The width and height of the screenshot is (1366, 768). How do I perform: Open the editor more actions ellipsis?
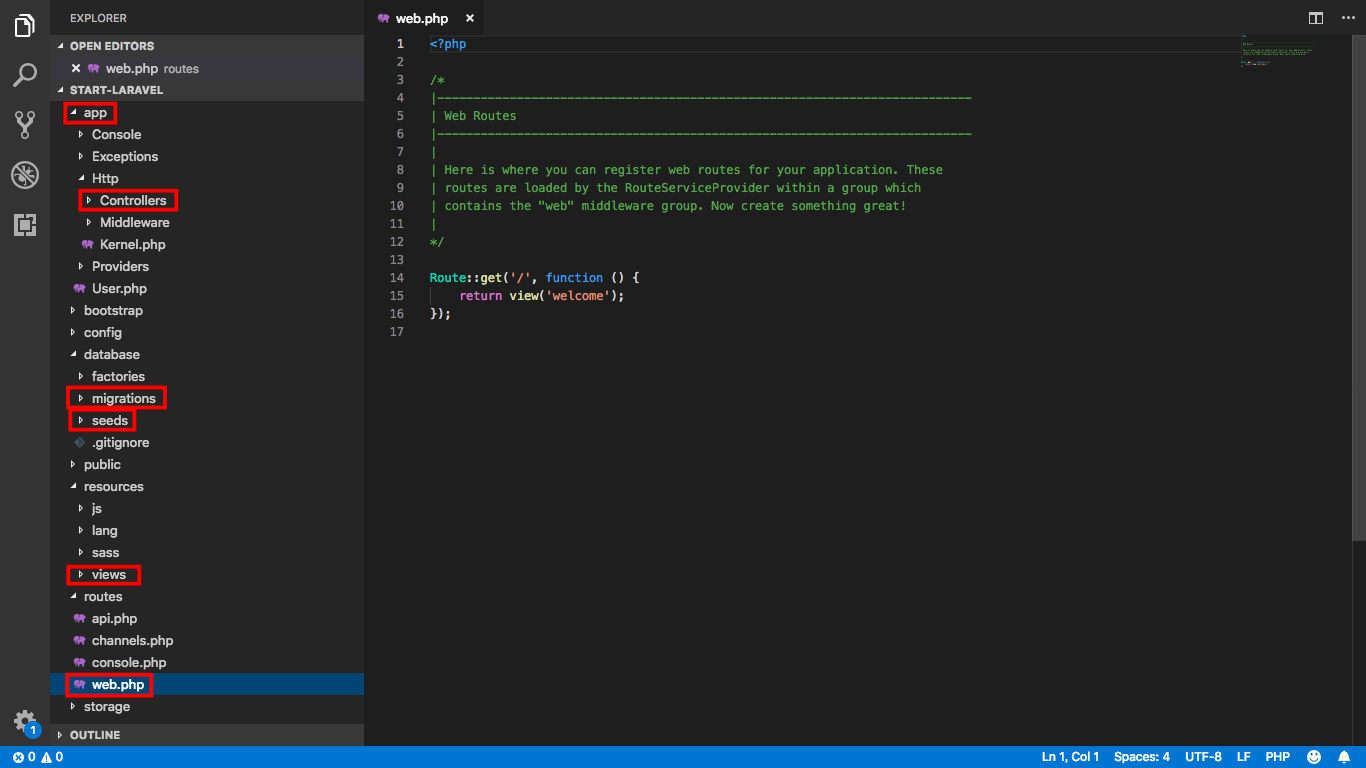tap(1347, 18)
